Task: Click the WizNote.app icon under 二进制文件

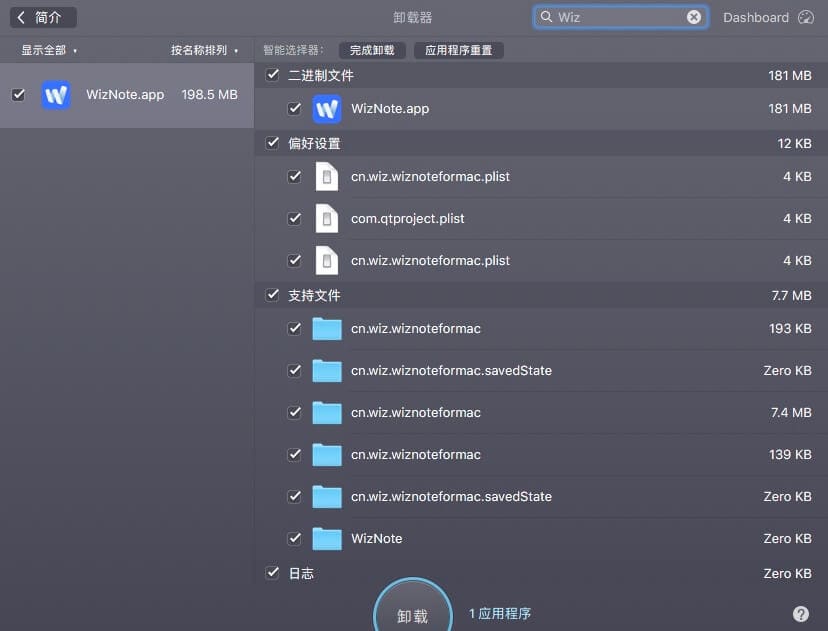Action: coord(327,109)
